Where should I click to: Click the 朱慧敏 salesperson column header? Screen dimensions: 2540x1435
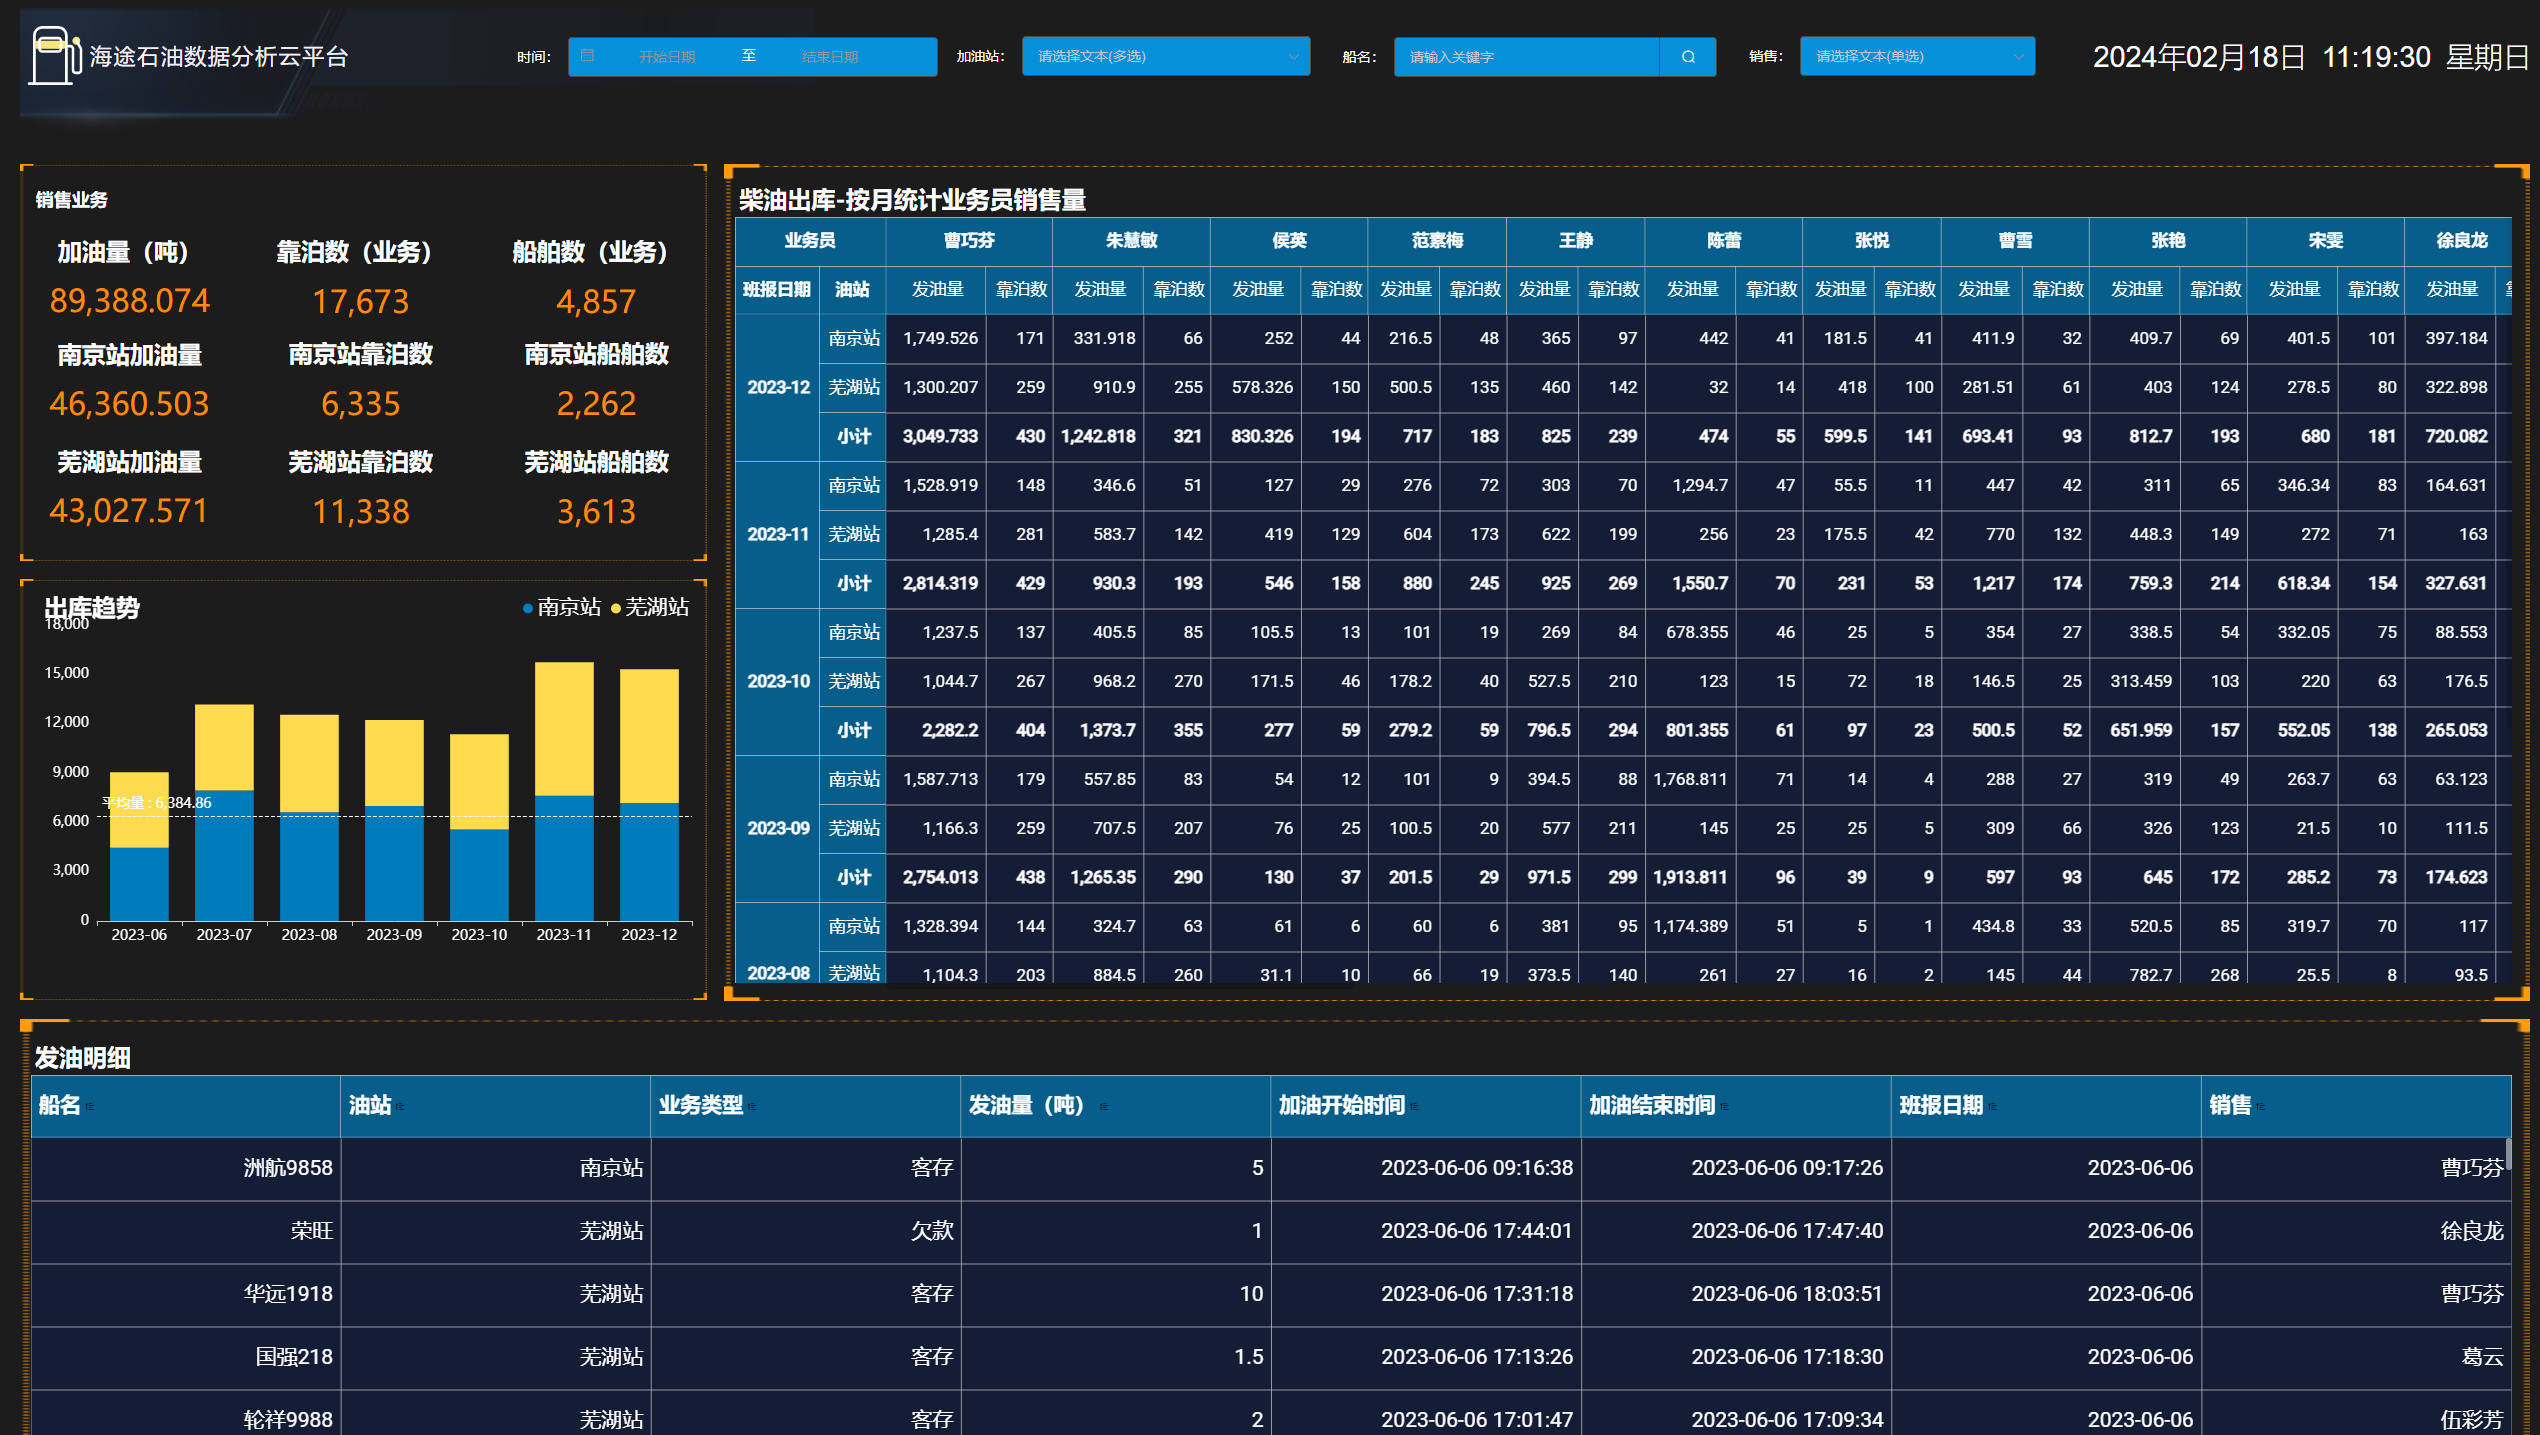point(1131,241)
